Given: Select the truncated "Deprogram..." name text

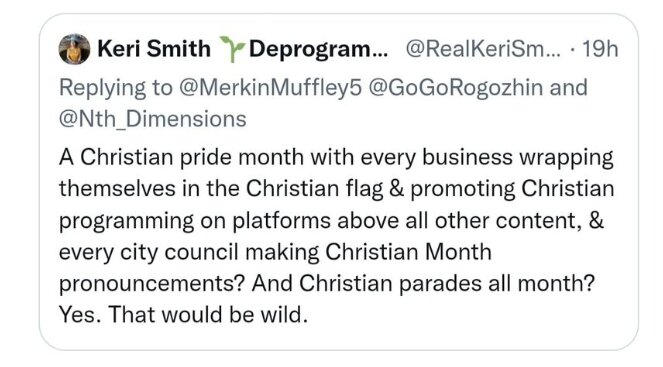Looking at the screenshot, I should (x=318, y=49).
